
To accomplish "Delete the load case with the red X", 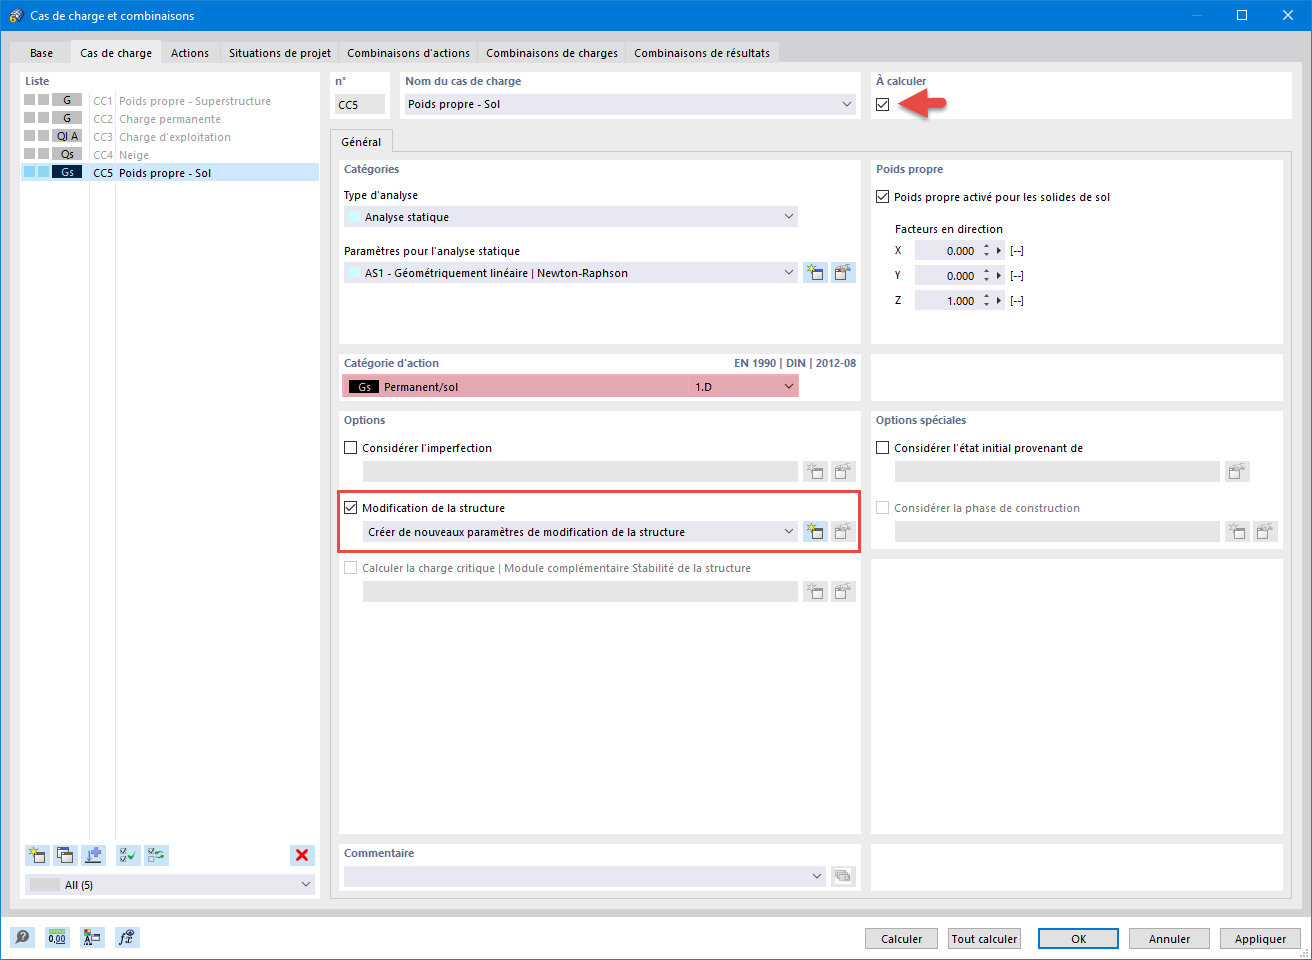I will (302, 855).
